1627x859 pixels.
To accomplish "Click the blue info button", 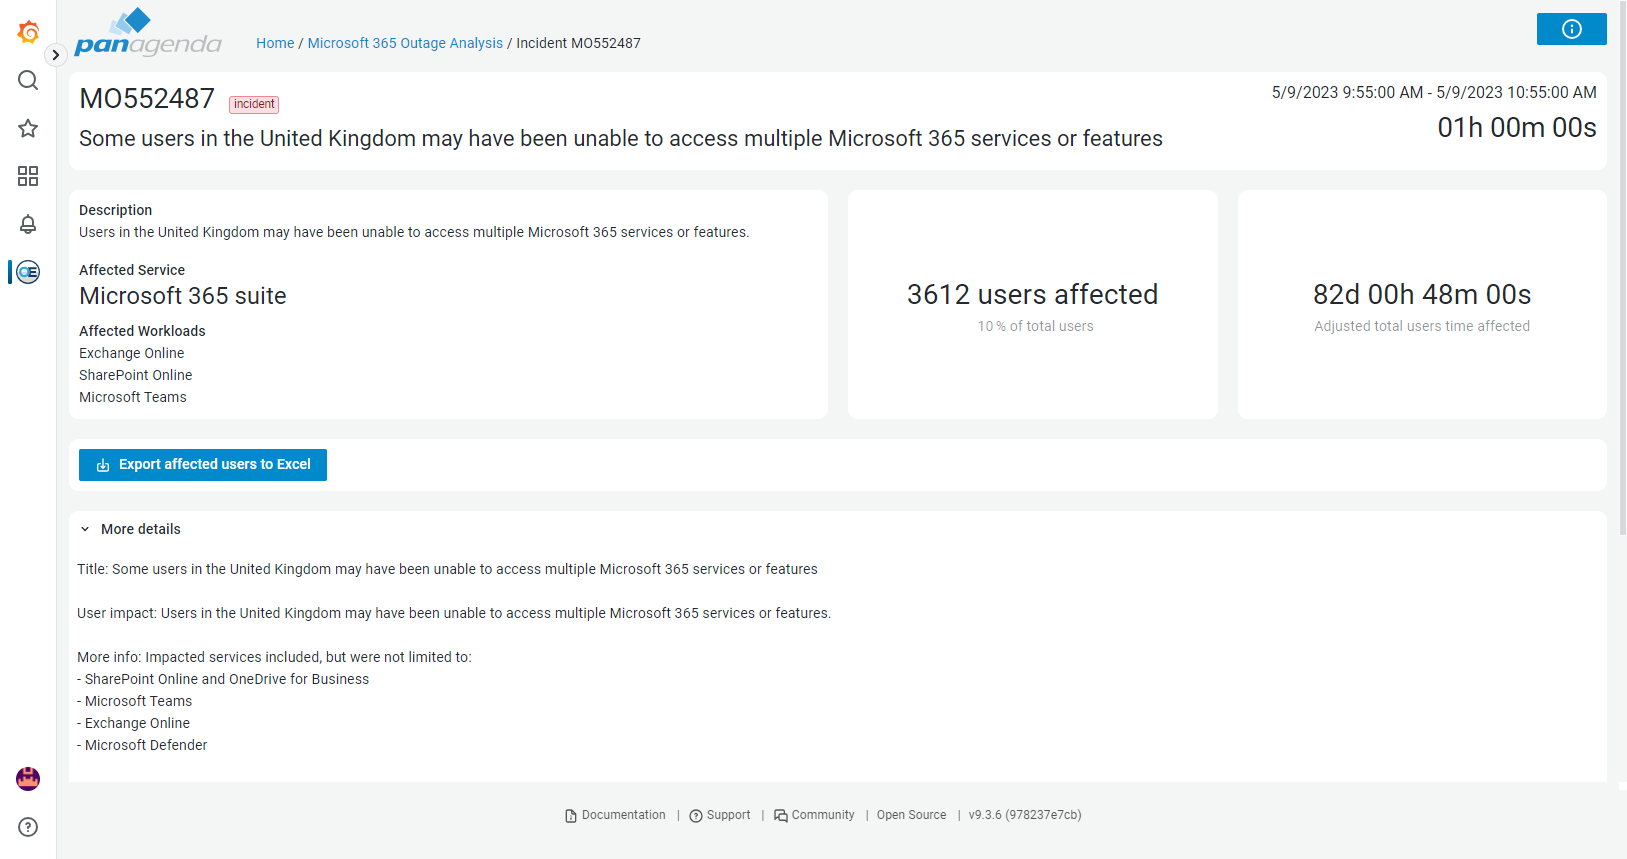I will pyautogui.click(x=1571, y=29).
